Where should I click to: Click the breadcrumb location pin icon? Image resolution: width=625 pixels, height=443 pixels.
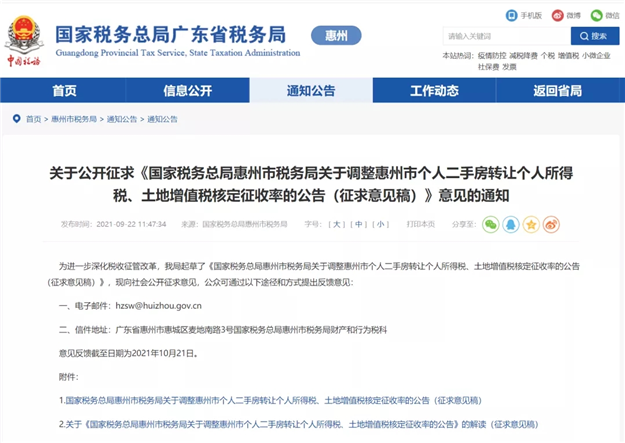point(16,119)
